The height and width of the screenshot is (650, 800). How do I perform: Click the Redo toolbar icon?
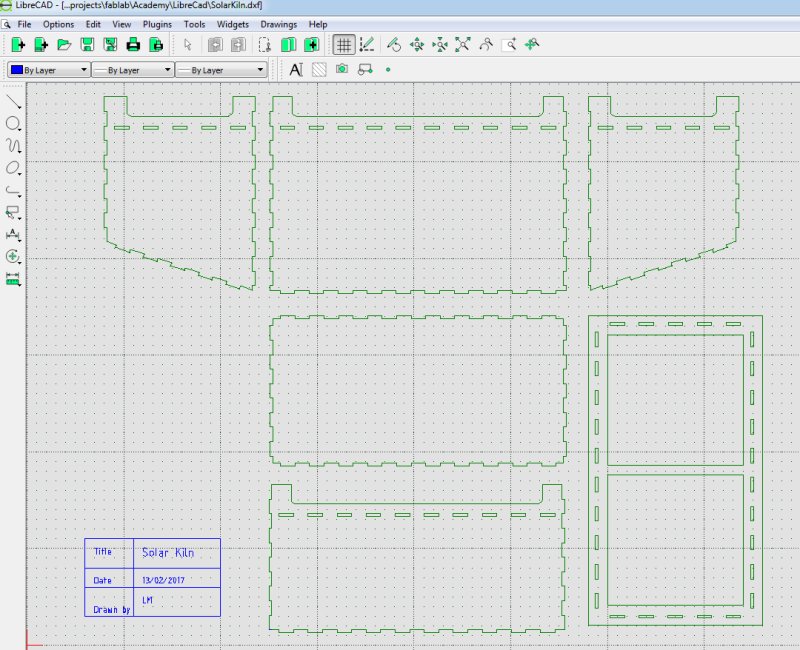pos(238,45)
